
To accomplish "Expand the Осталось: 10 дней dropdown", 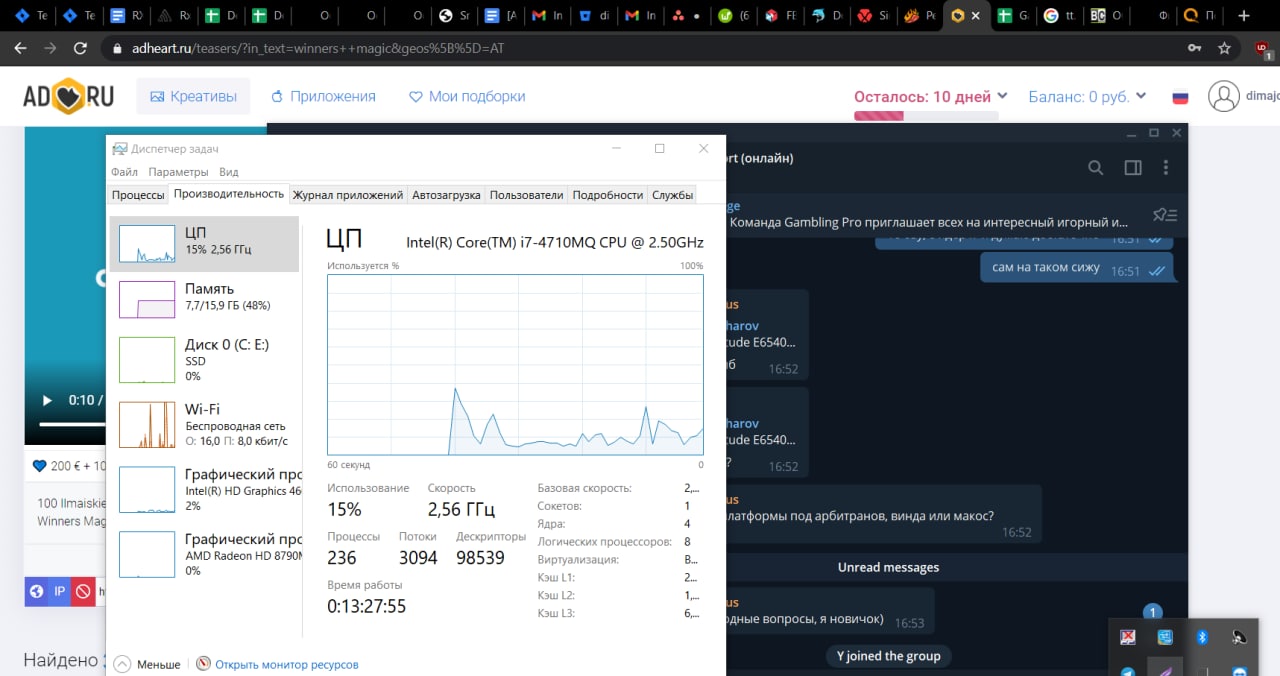I will pos(930,96).
